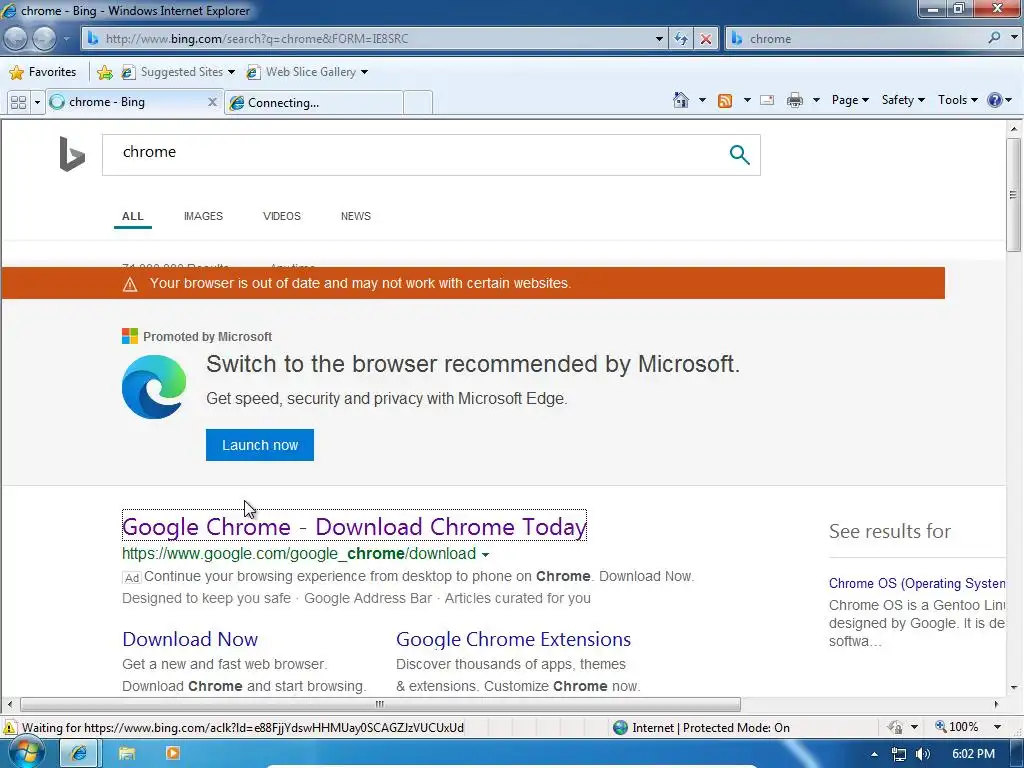Image resolution: width=1024 pixels, height=768 pixels.
Task: Open the zoom level dropdown arrow
Action: tap(997, 727)
